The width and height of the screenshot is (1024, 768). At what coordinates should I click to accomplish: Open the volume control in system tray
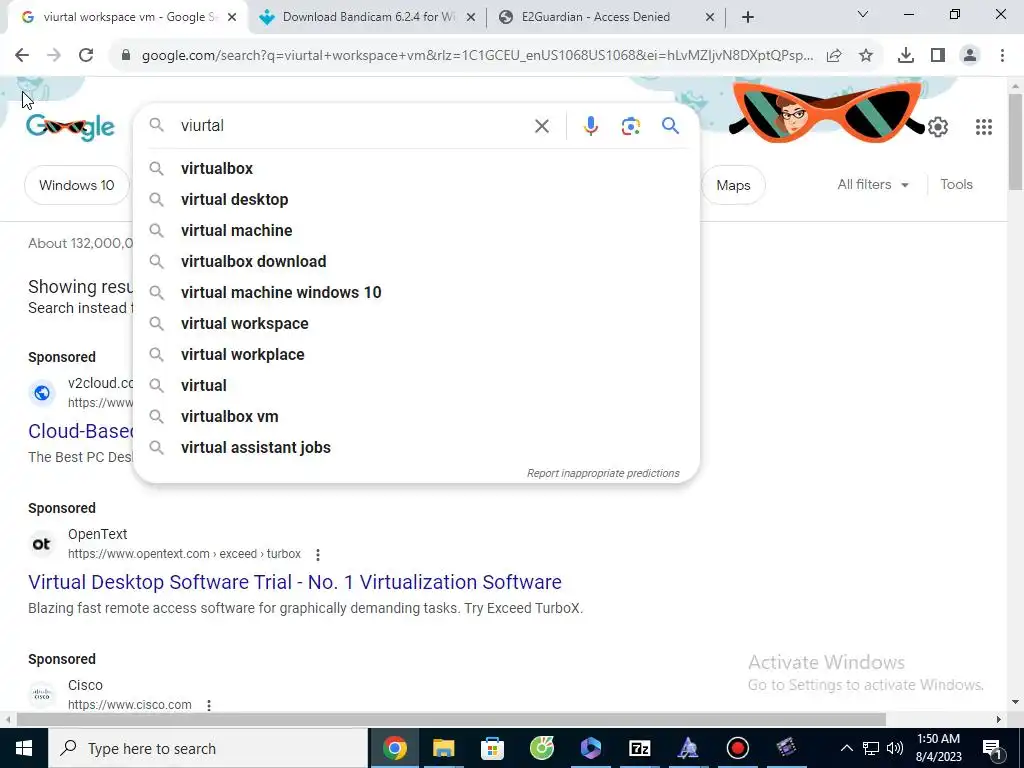895,748
